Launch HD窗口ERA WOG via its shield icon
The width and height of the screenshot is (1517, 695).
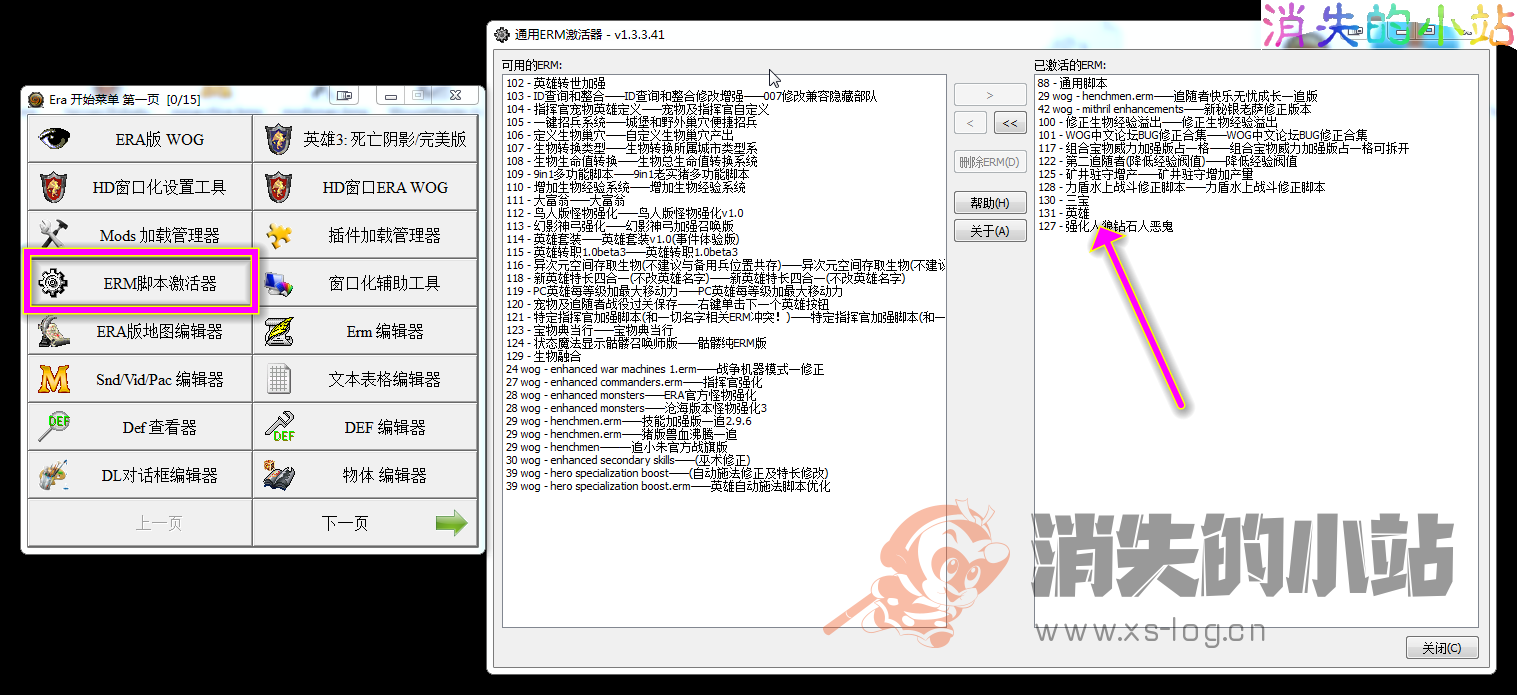[x=279, y=187]
